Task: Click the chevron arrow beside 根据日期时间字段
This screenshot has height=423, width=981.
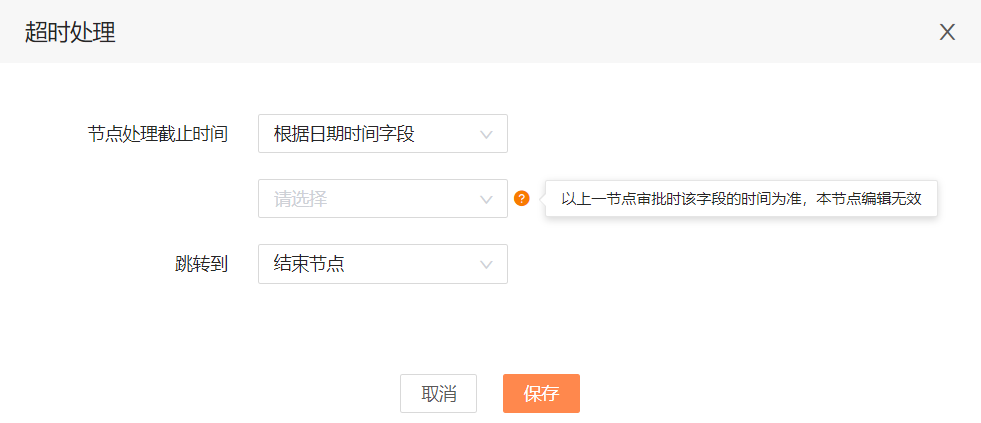Action: (486, 135)
